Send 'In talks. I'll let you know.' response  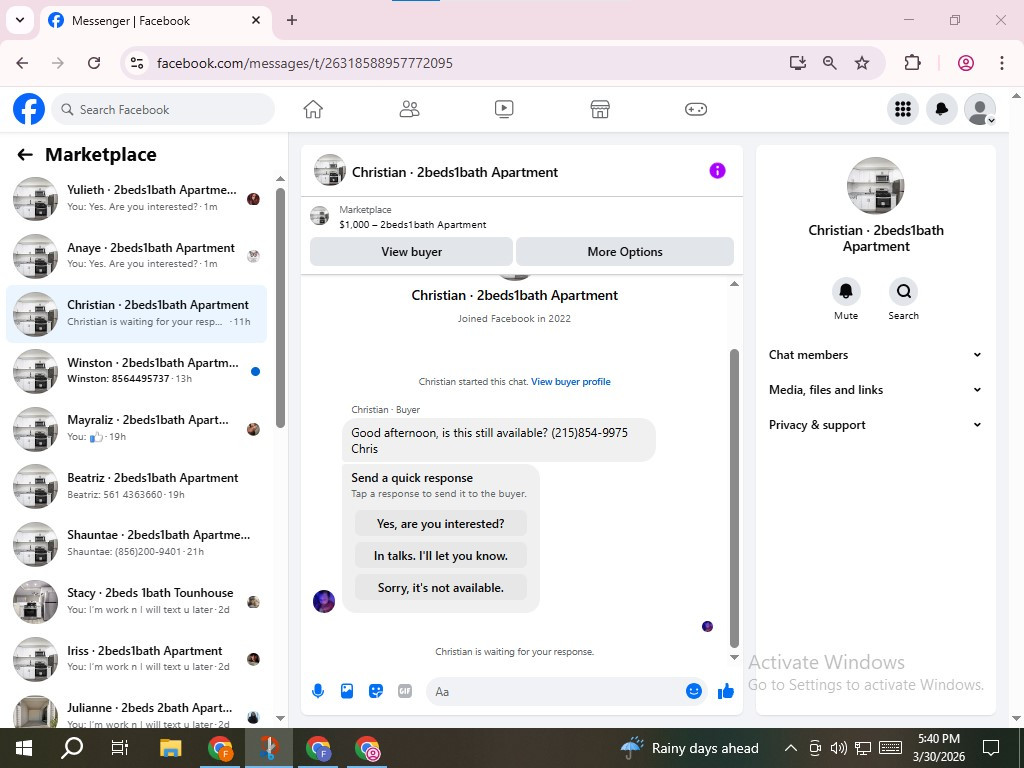(x=441, y=556)
